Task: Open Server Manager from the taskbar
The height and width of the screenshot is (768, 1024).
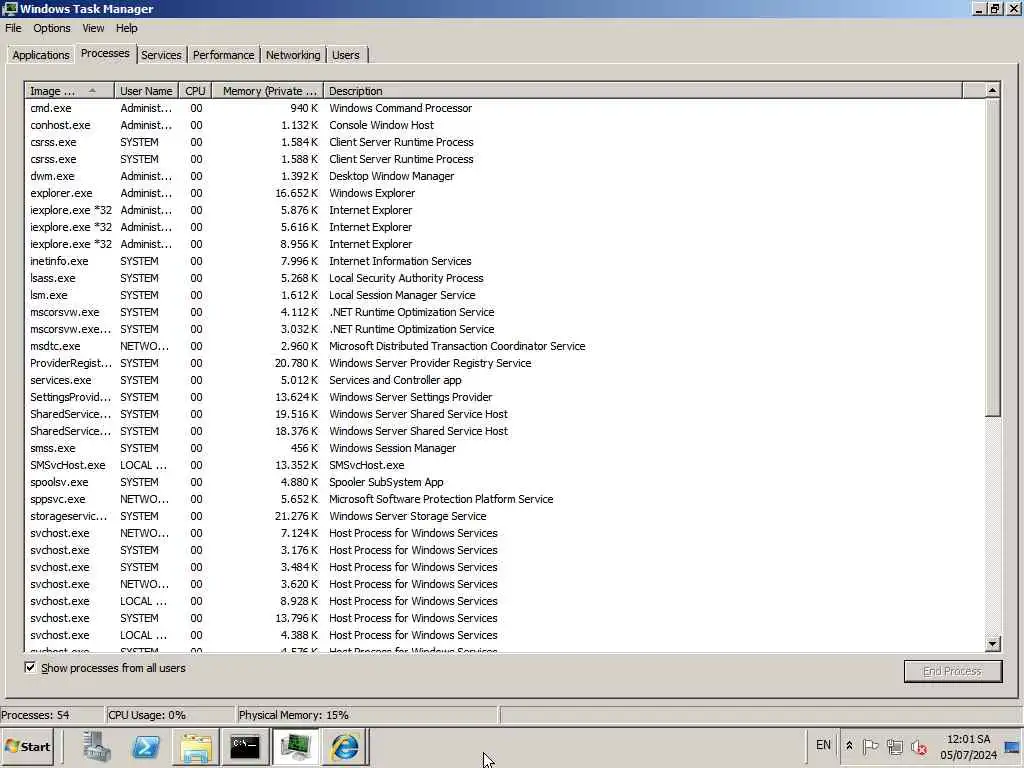Action: pos(97,746)
